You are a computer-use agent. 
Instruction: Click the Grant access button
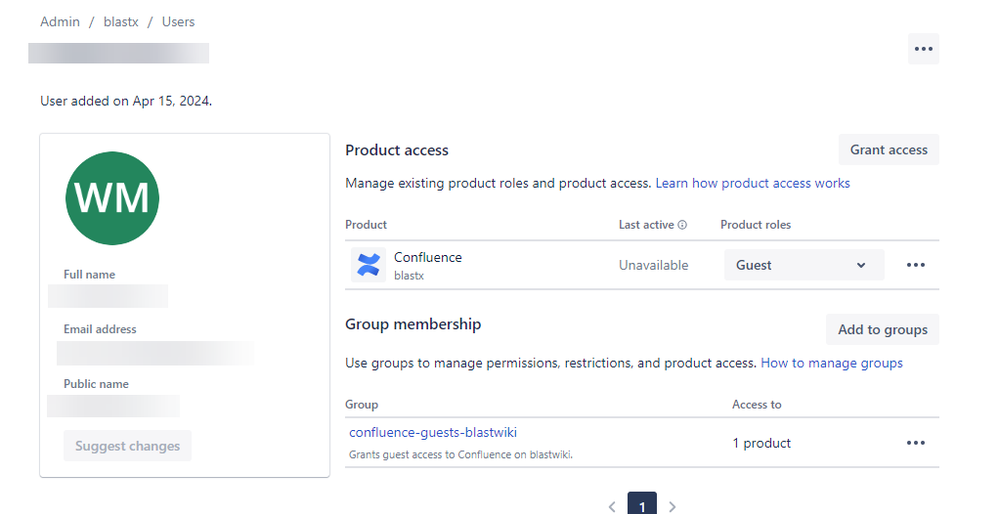[x=888, y=150]
